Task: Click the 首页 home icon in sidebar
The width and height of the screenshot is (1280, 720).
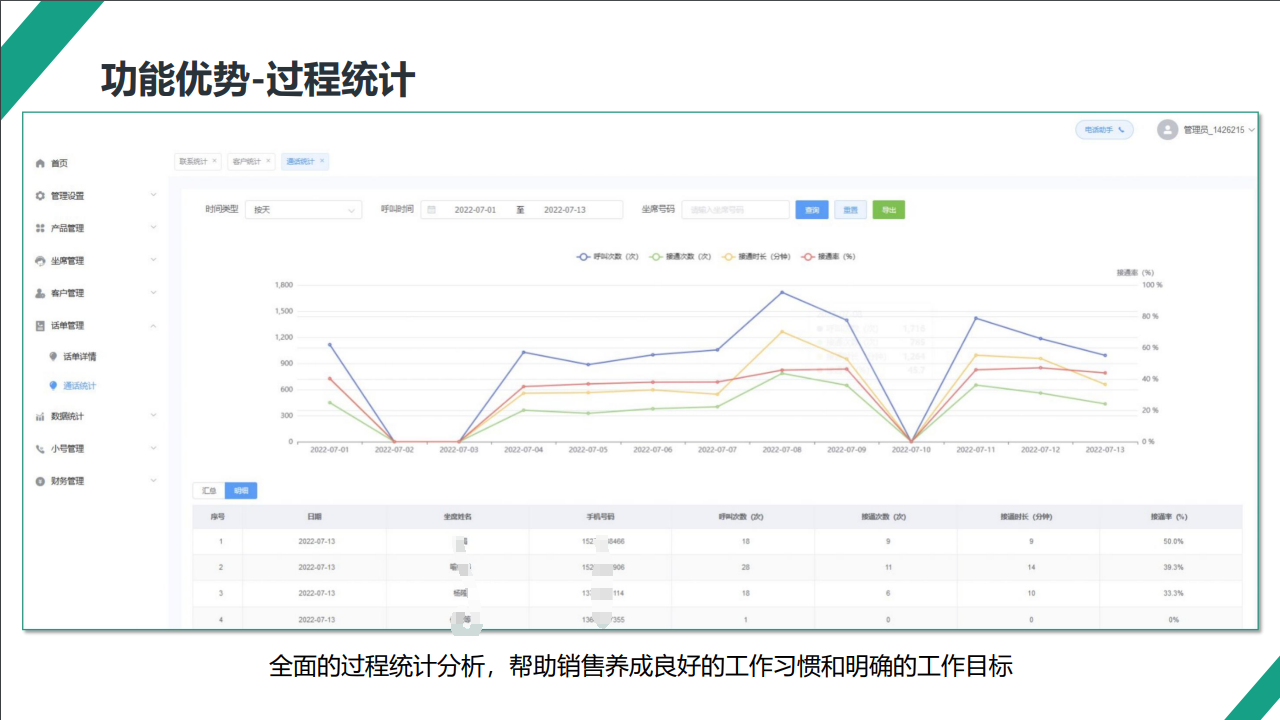Action: [40, 163]
